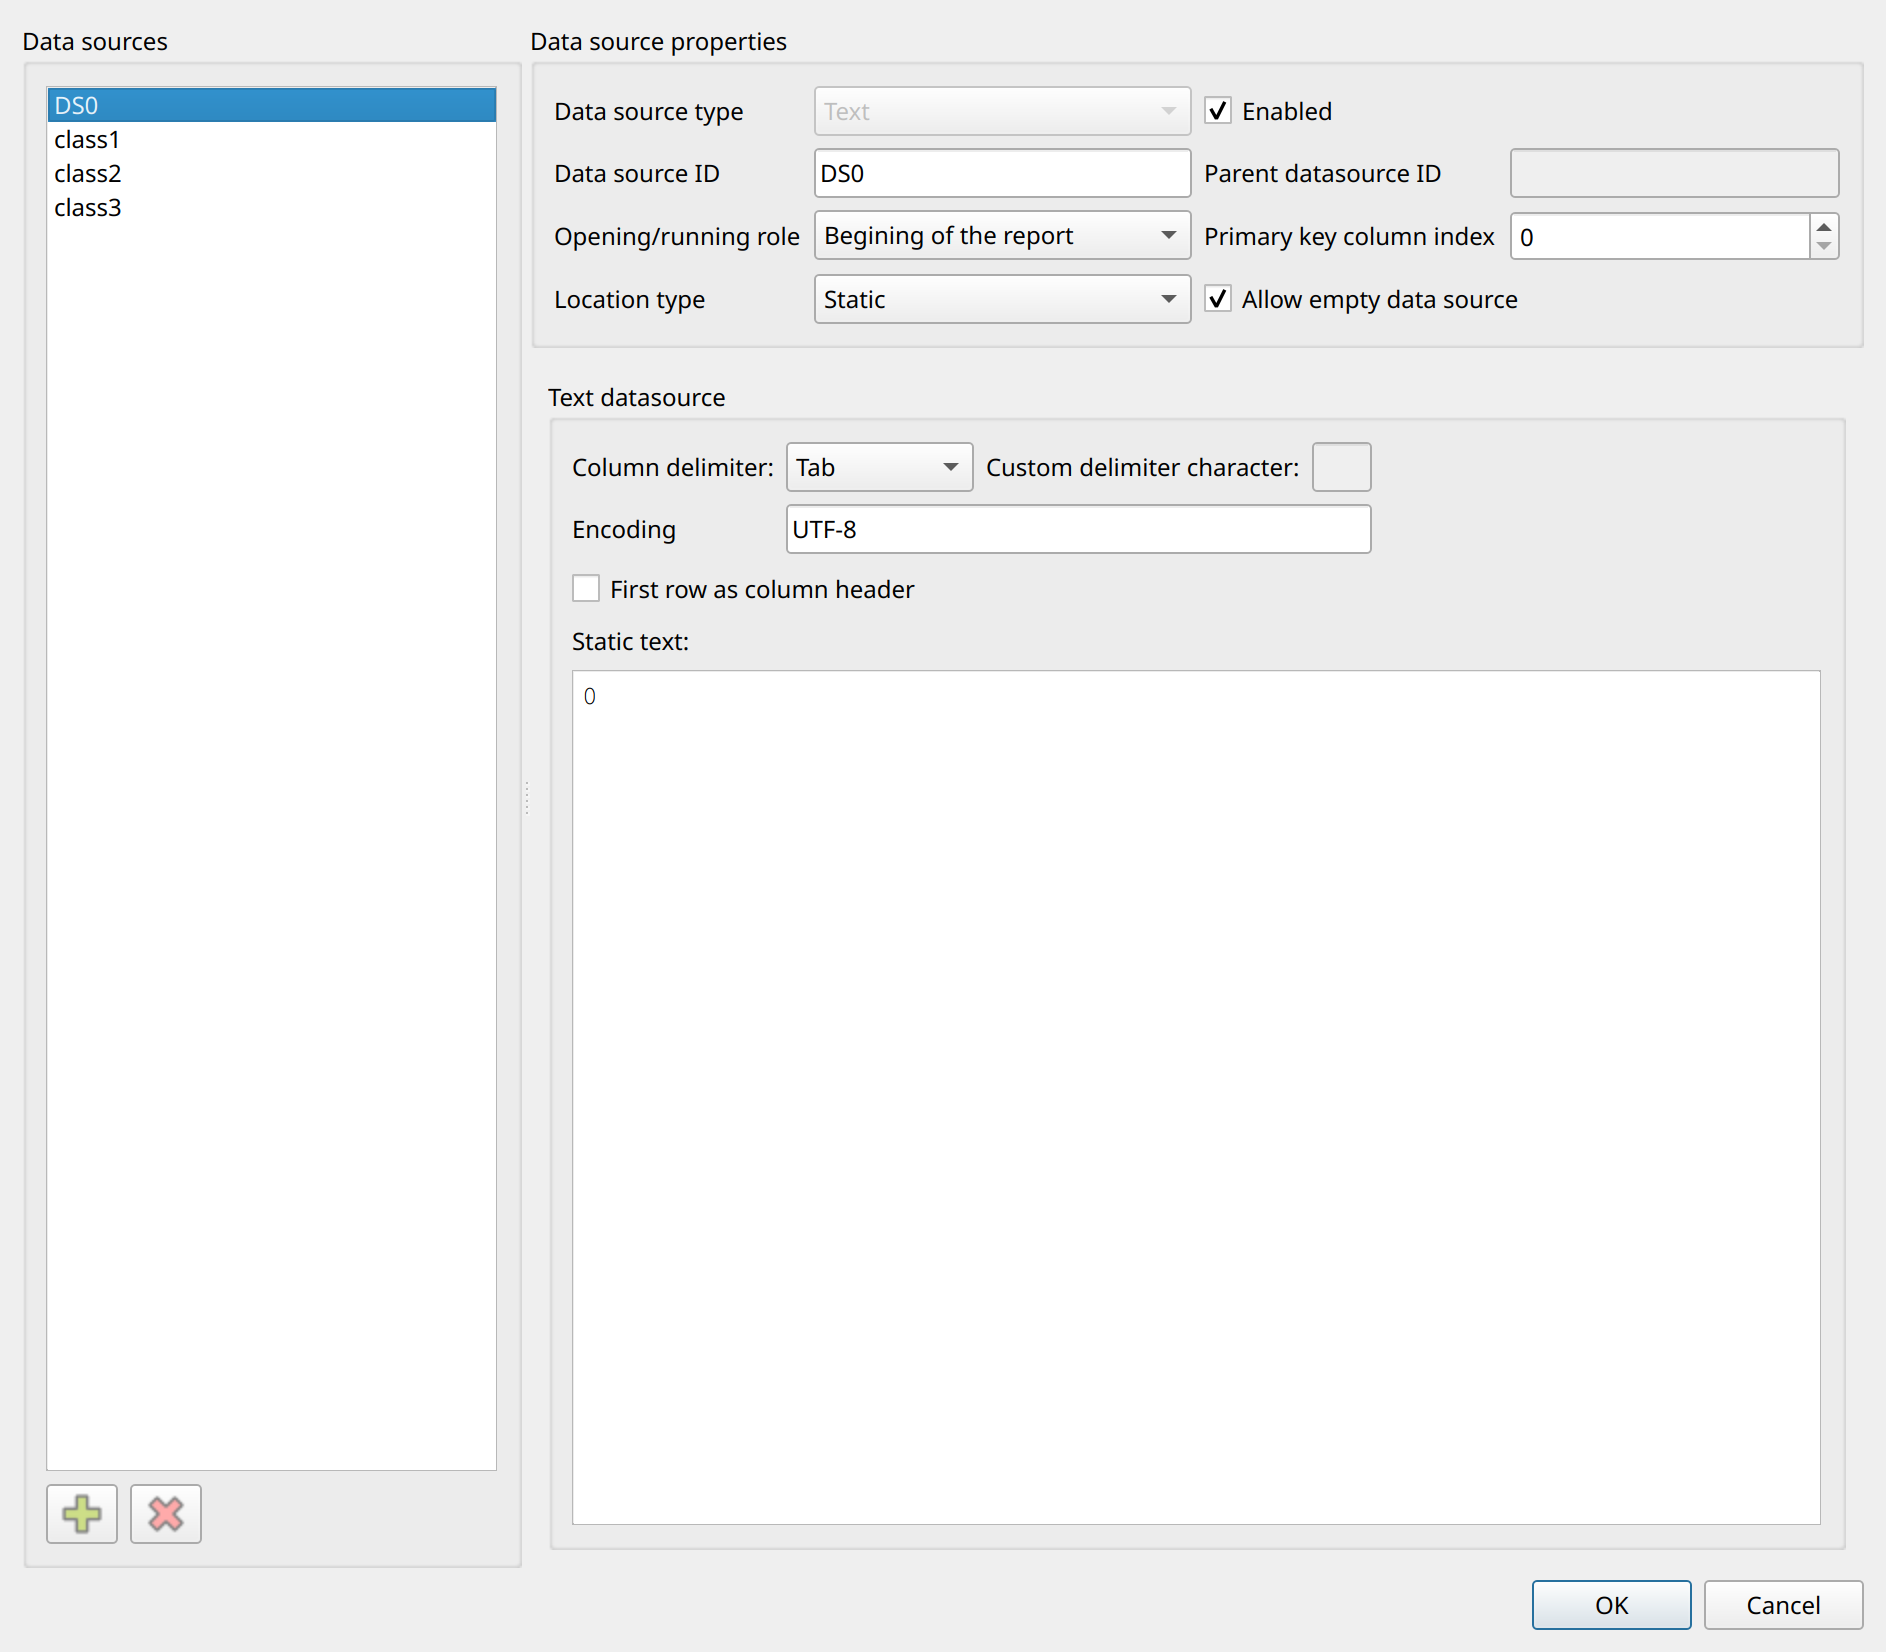Expand the Location type dropdown
This screenshot has height=1652, width=1886.
coord(1002,299)
